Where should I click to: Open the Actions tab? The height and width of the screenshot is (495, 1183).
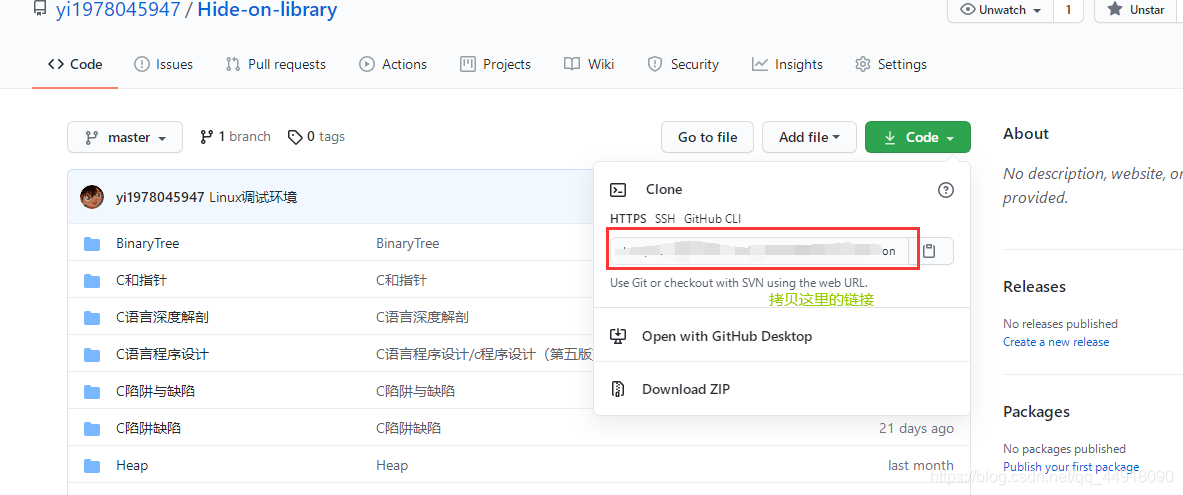coord(393,65)
